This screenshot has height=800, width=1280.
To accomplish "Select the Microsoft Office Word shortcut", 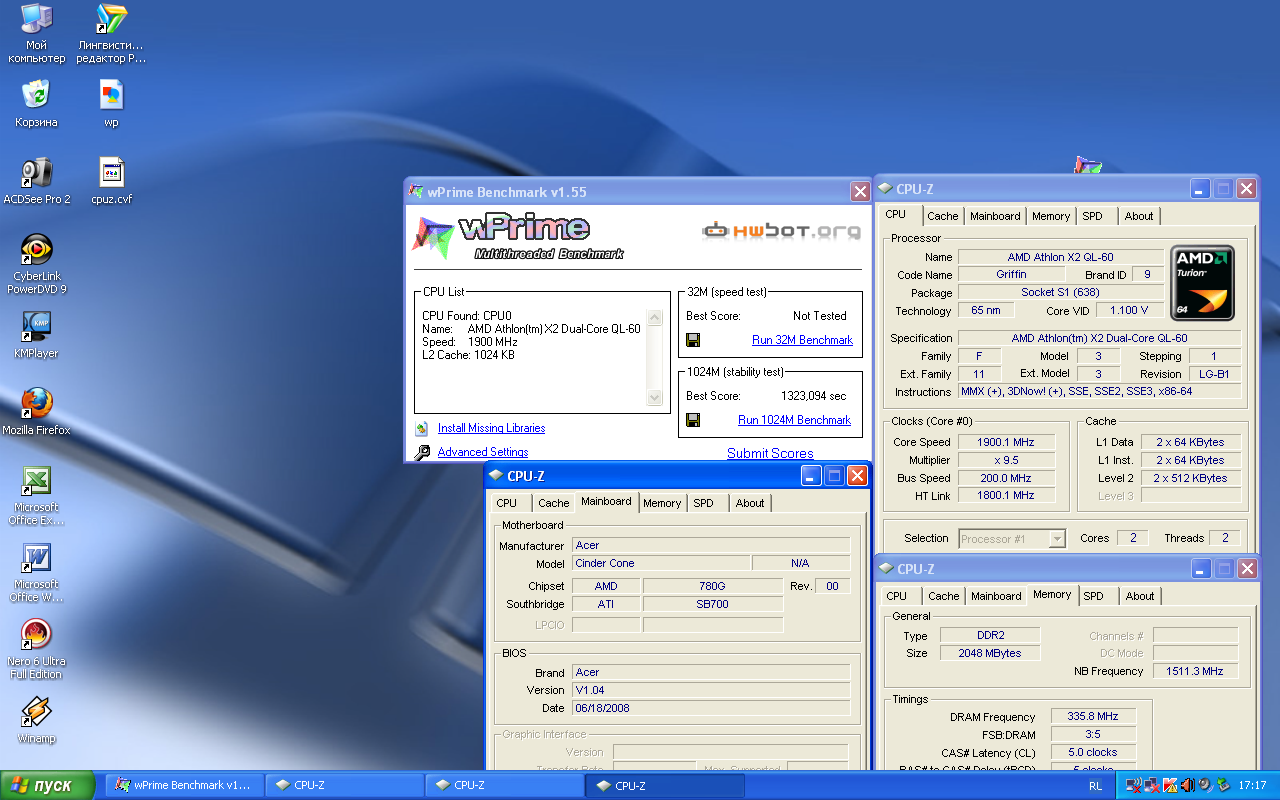I will point(36,572).
